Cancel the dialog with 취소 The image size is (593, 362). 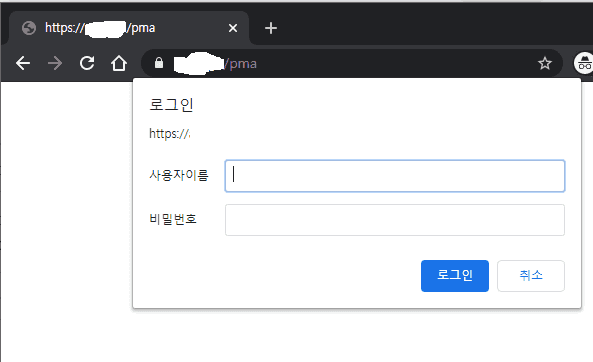click(x=531, y=276)
